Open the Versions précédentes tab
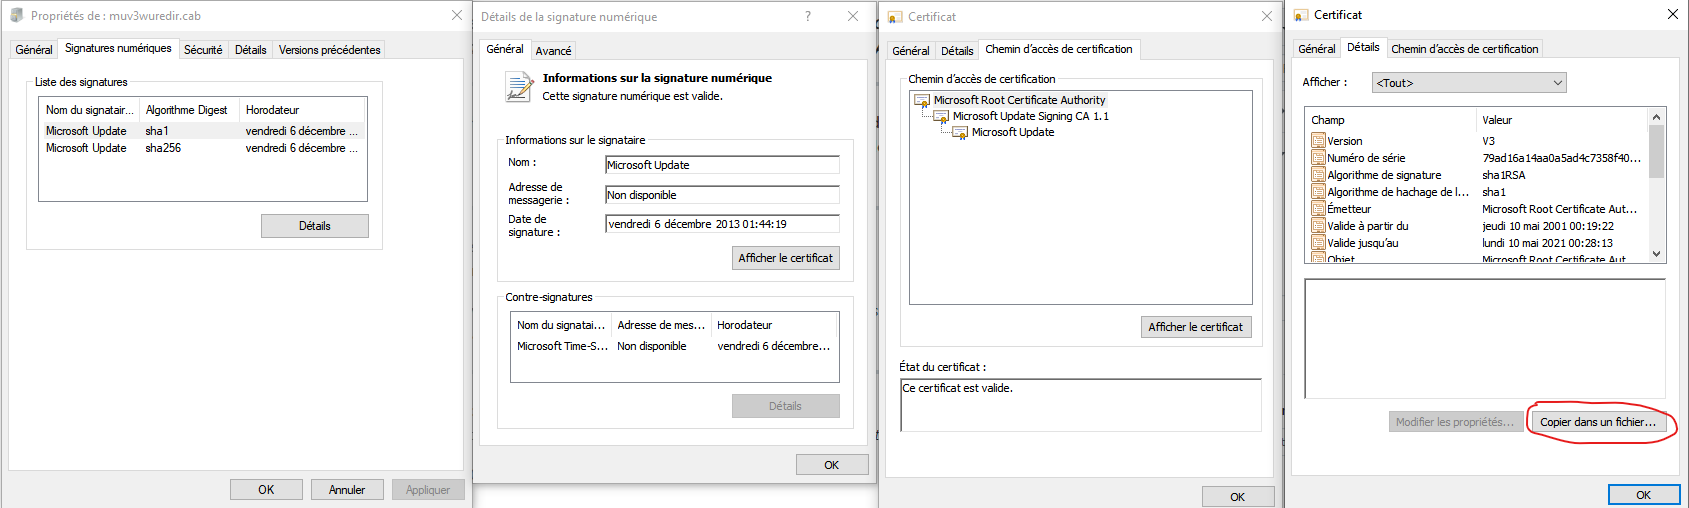 329,50
